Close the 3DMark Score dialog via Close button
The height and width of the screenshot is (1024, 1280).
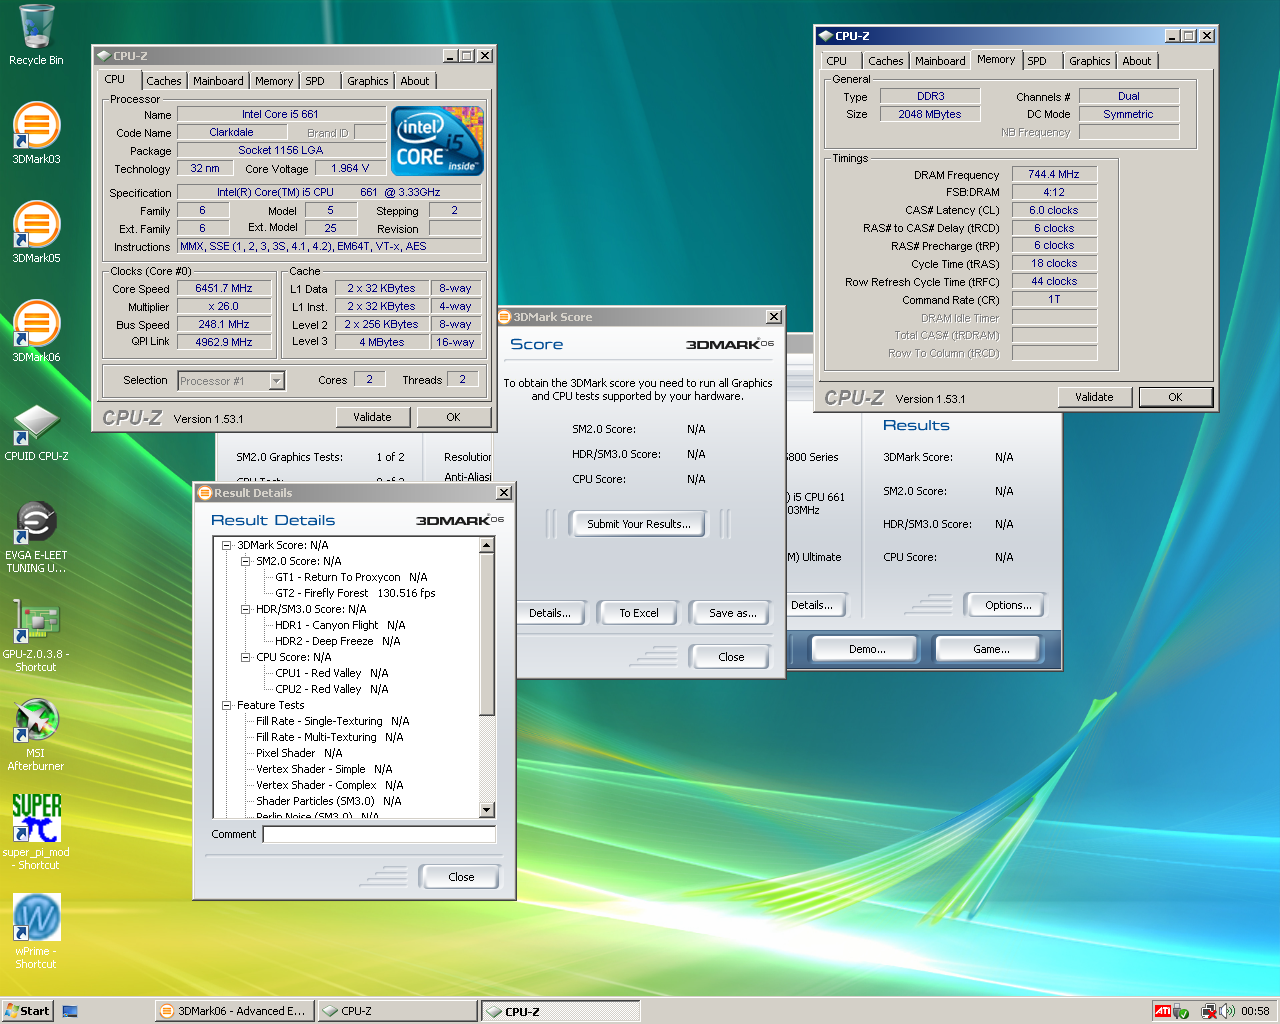(x=731, y=657)
